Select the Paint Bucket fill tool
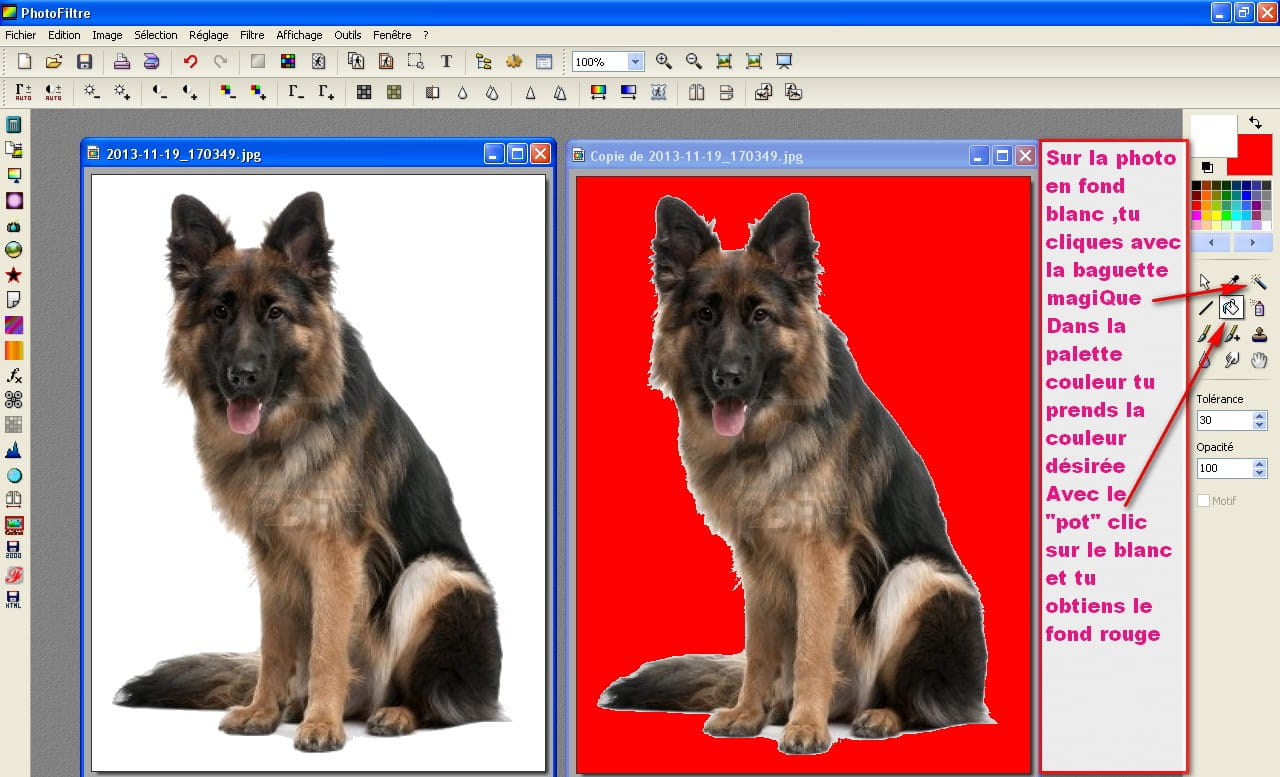 tap(1231, 308)
